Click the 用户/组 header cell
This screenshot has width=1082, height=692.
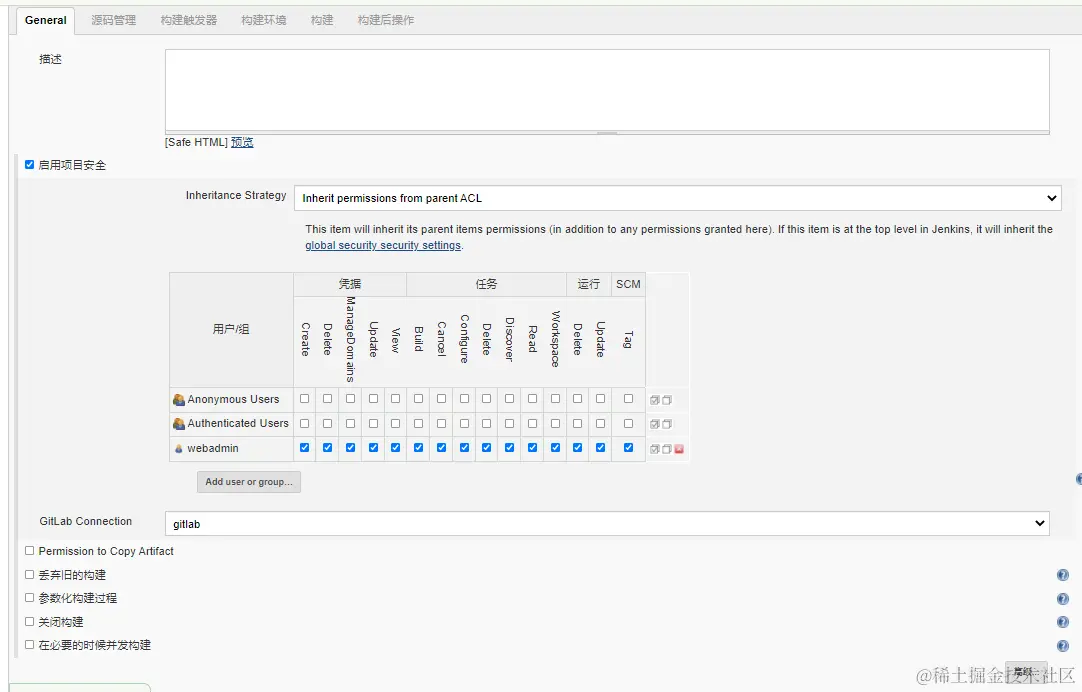(231, 329)
